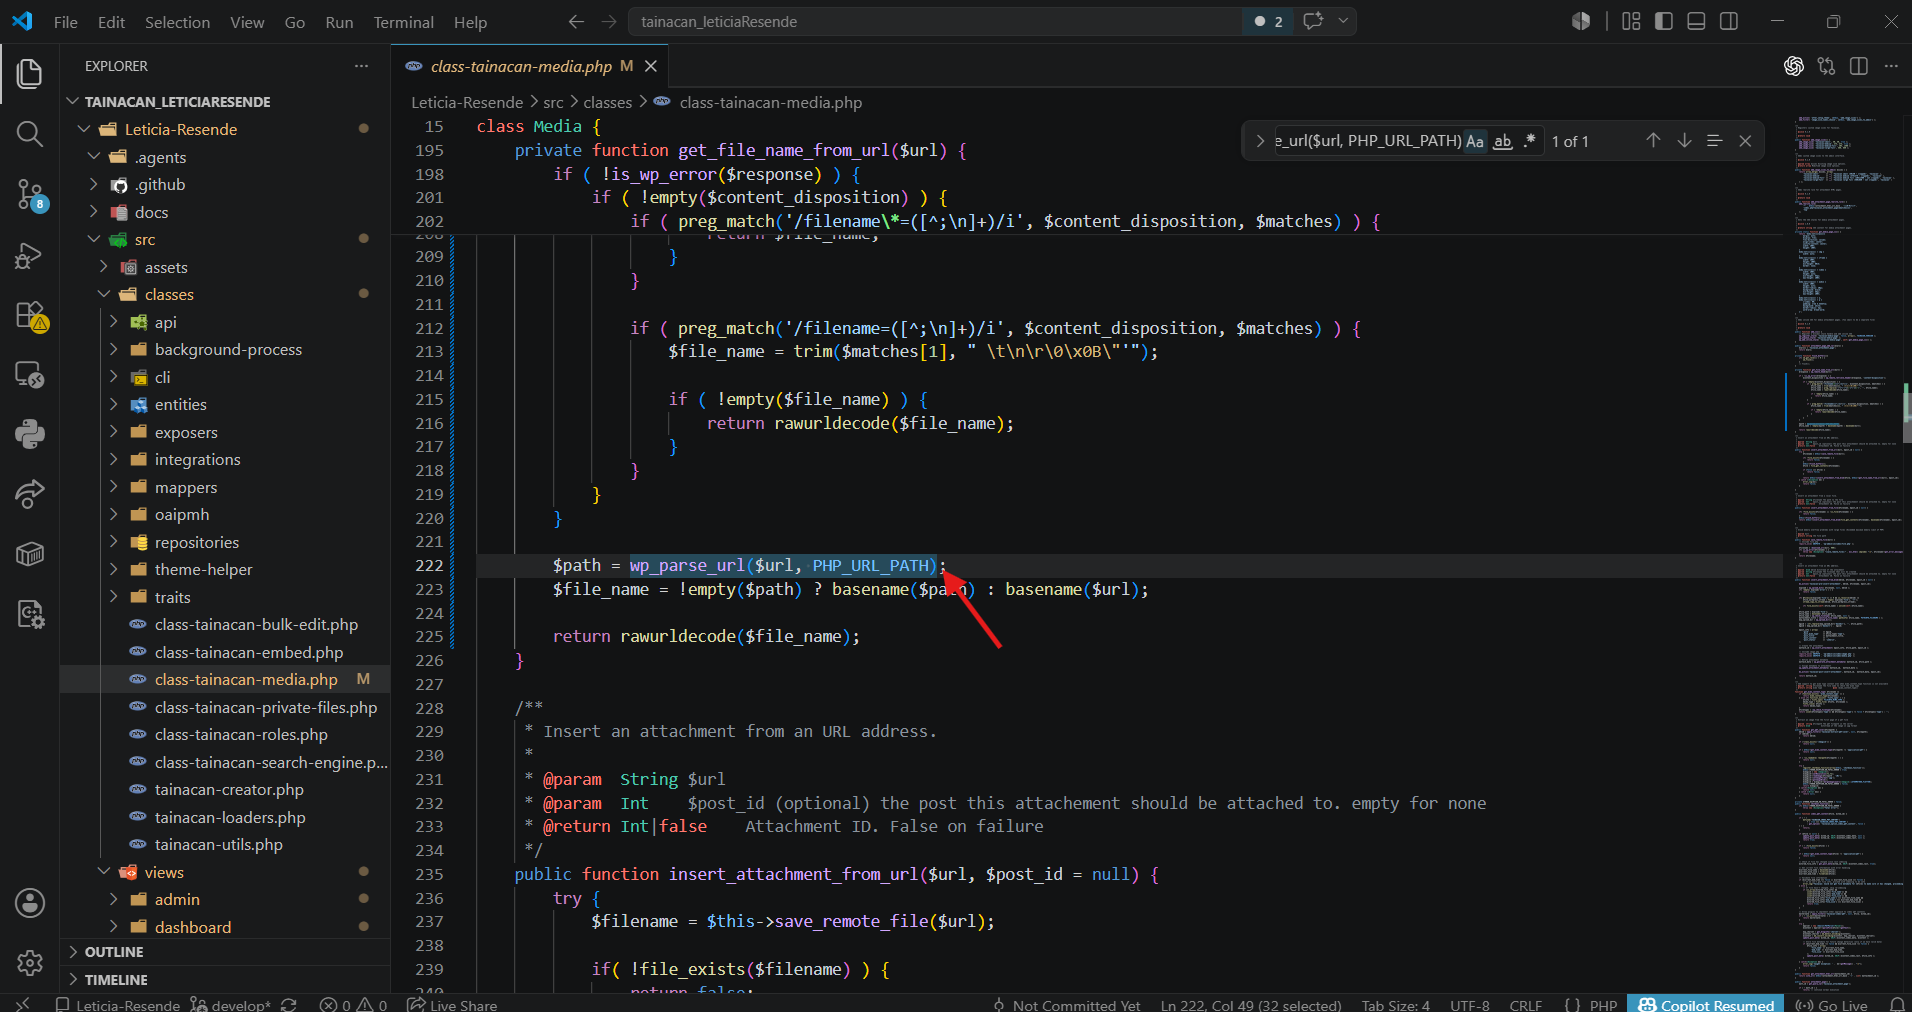Open the Selection menu

pos(177,22)
